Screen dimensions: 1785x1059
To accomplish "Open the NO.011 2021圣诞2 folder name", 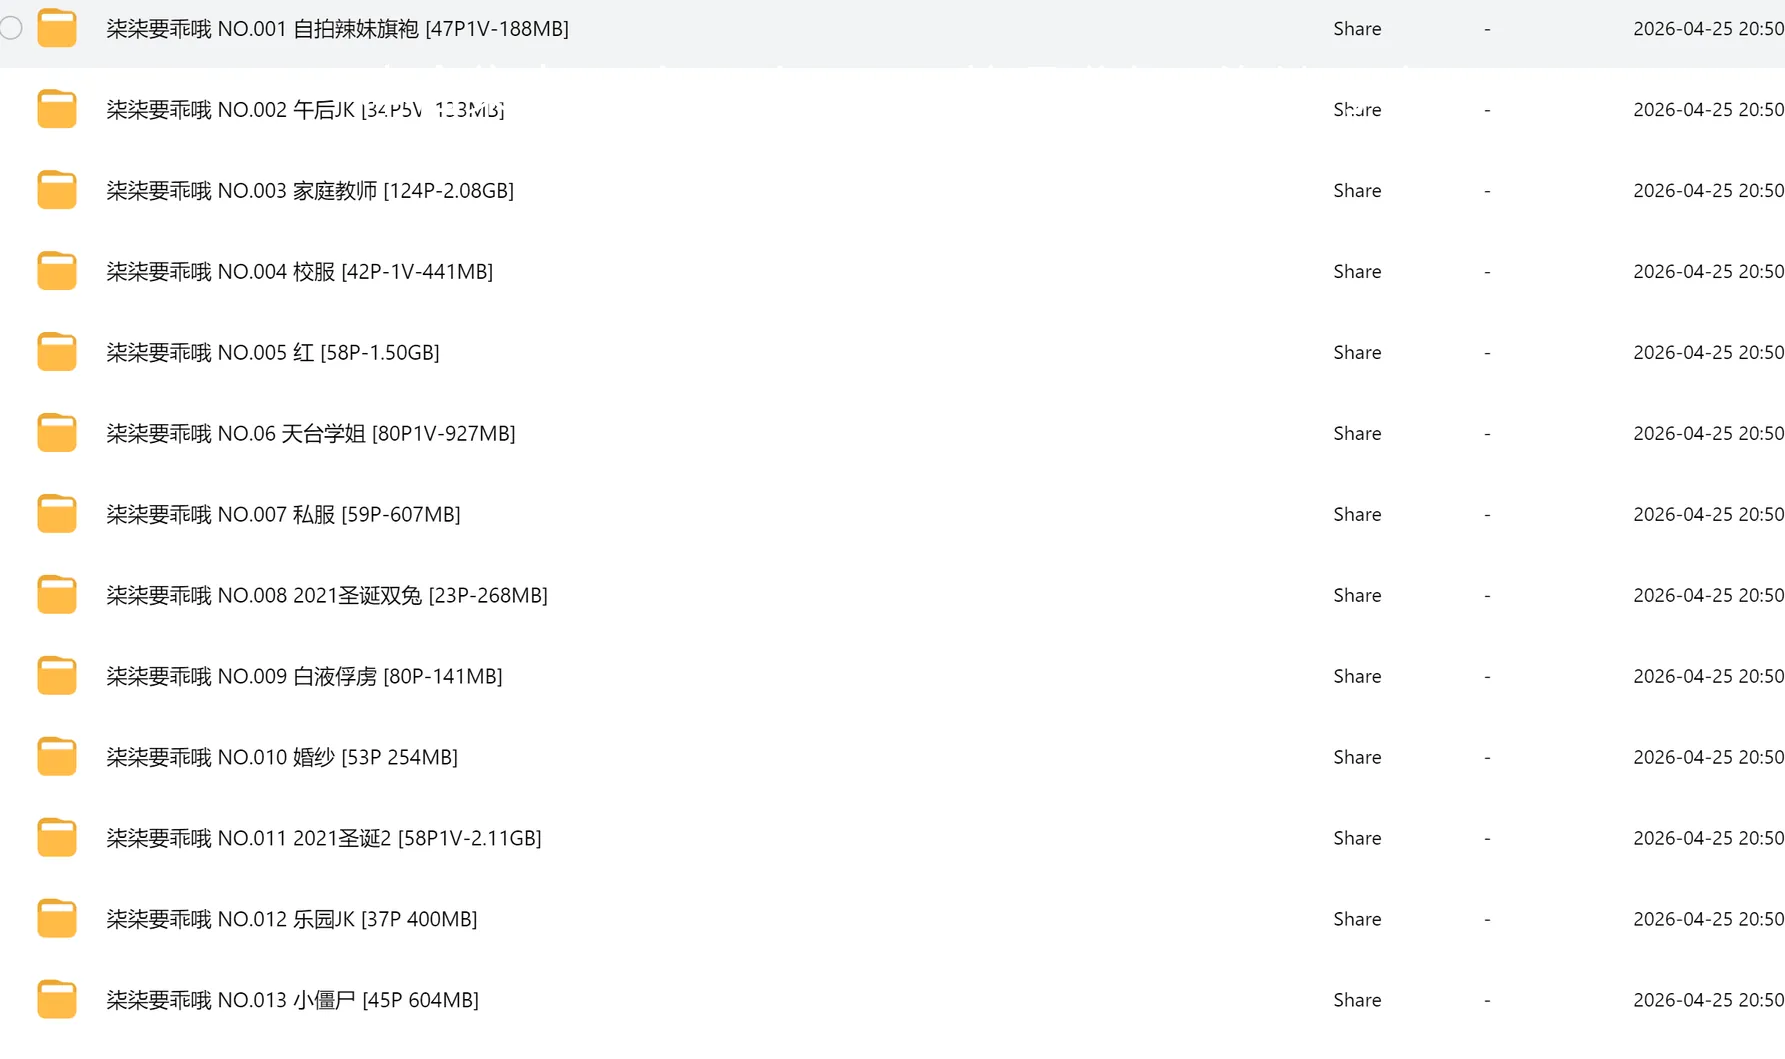I will click(324, 838).
